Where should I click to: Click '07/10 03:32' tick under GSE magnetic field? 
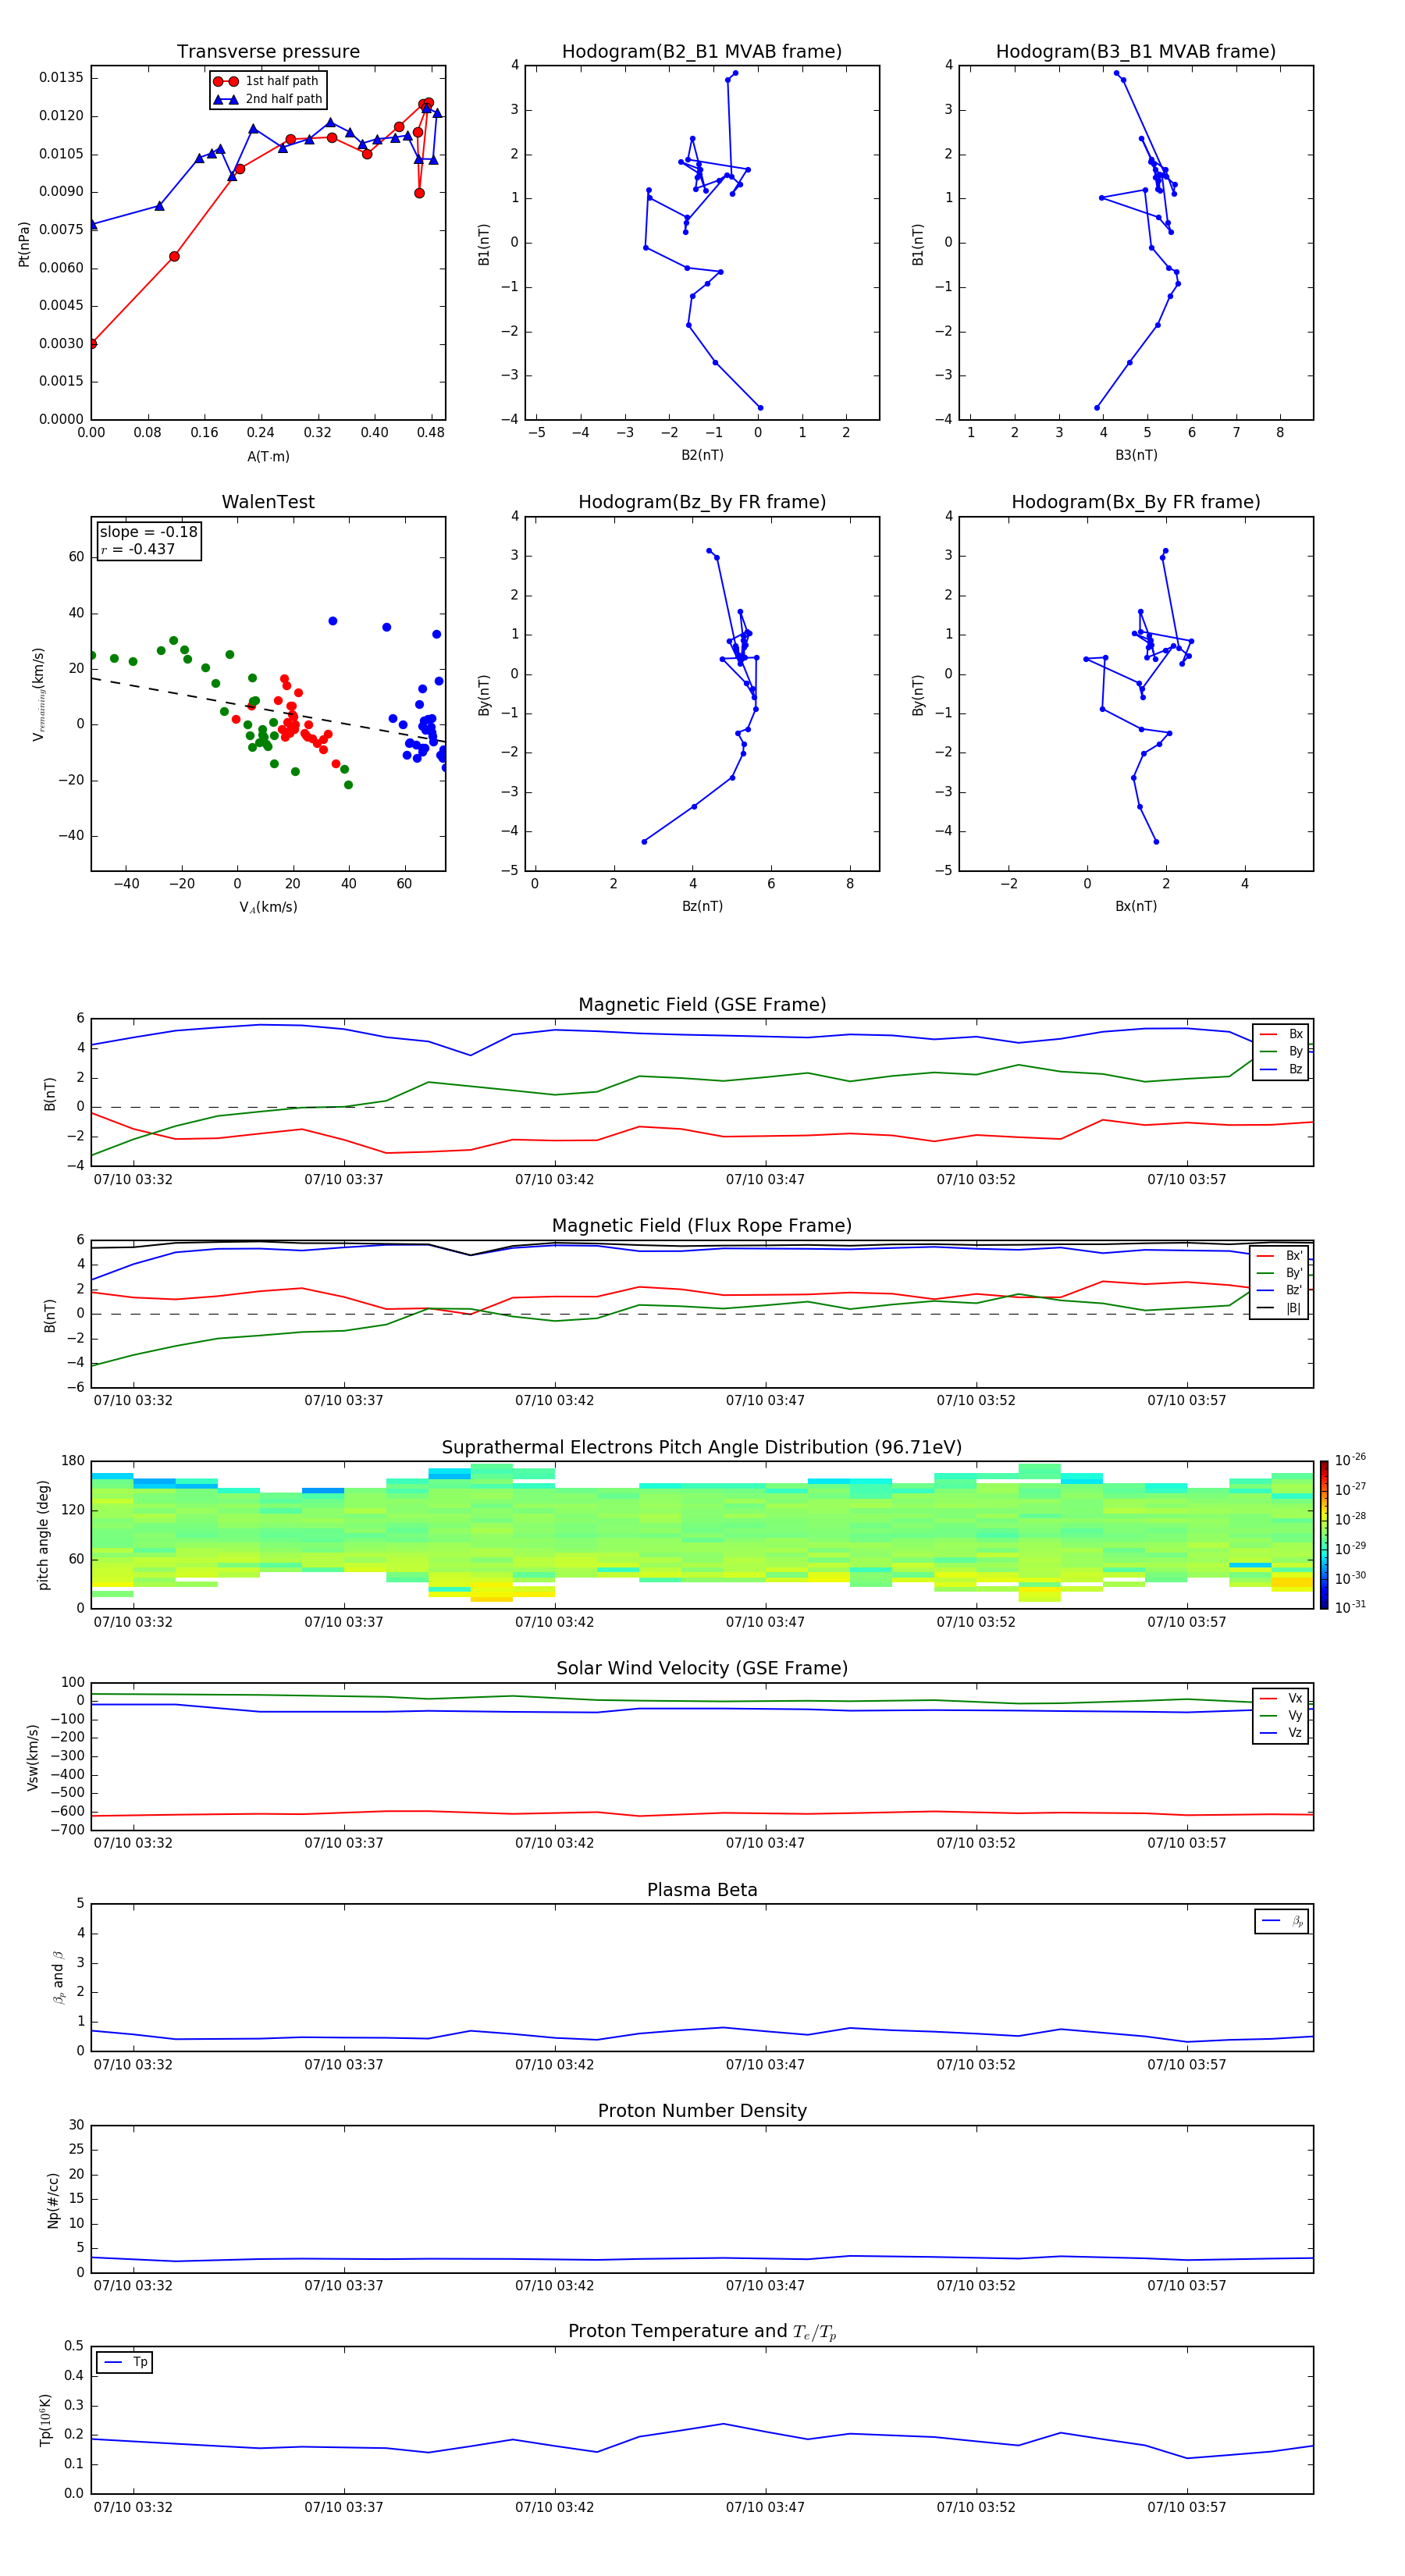(x=133, y=1180)
